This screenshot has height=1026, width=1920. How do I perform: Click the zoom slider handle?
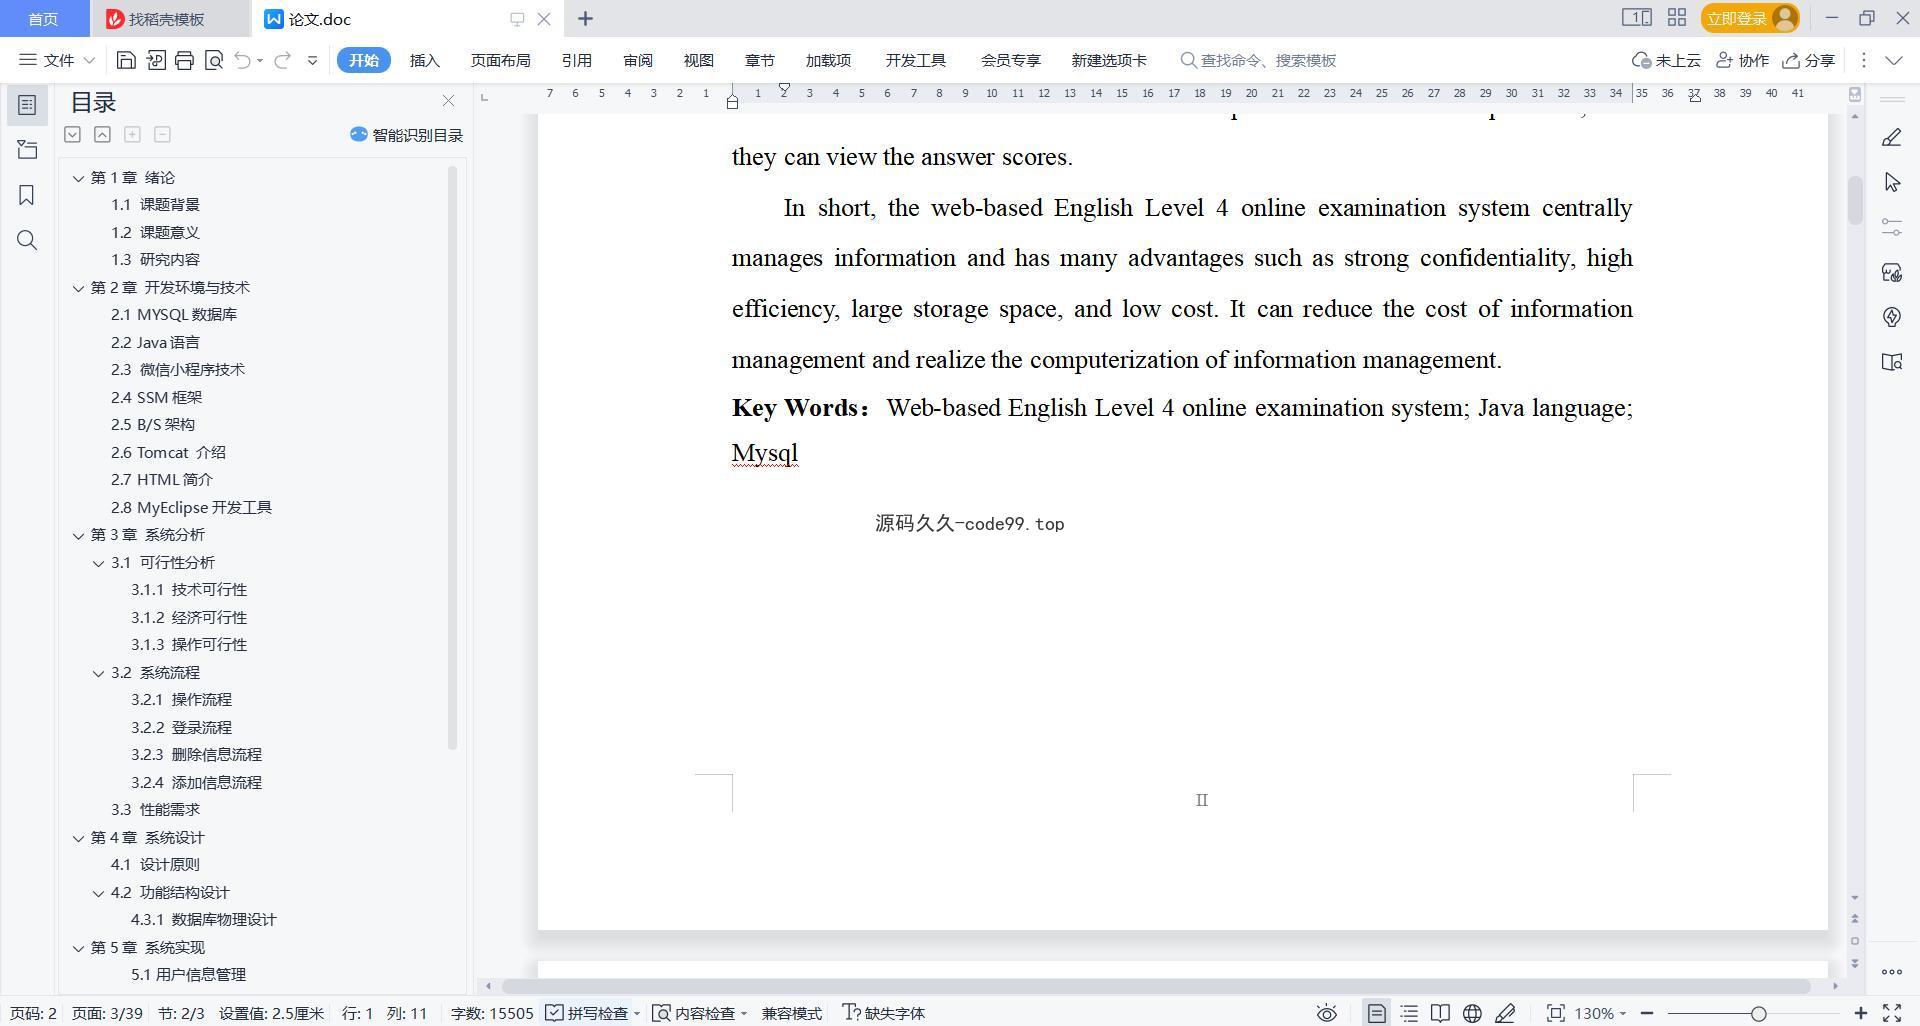[1758, 1013]
